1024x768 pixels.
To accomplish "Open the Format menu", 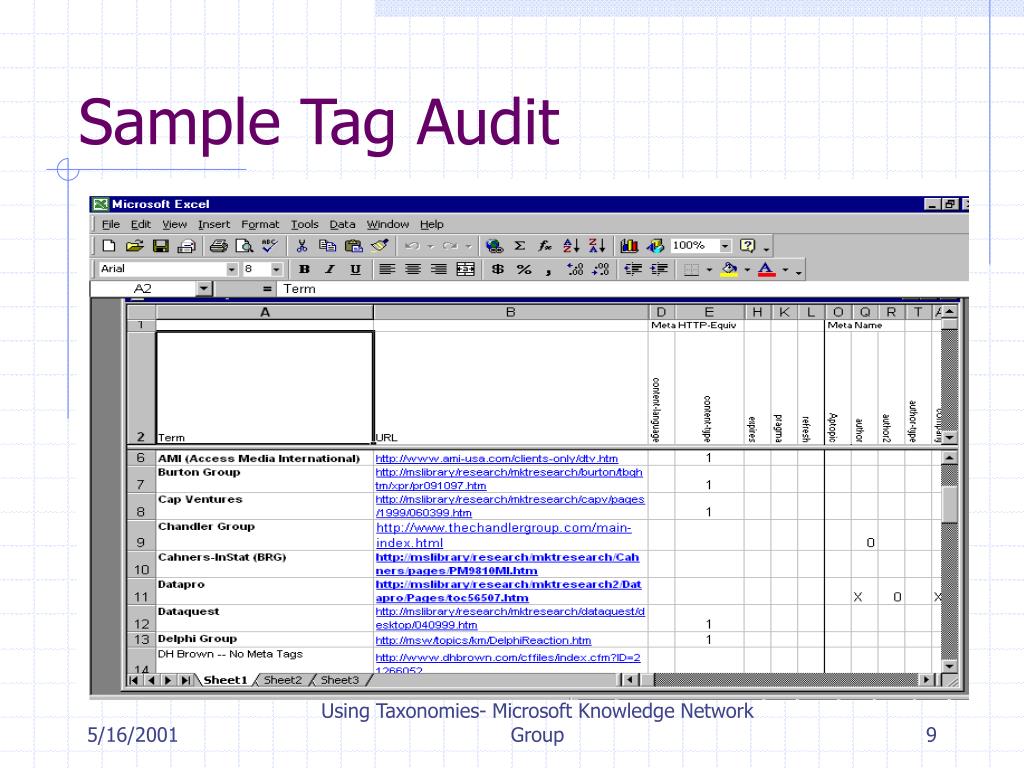I will pos(260,224).
